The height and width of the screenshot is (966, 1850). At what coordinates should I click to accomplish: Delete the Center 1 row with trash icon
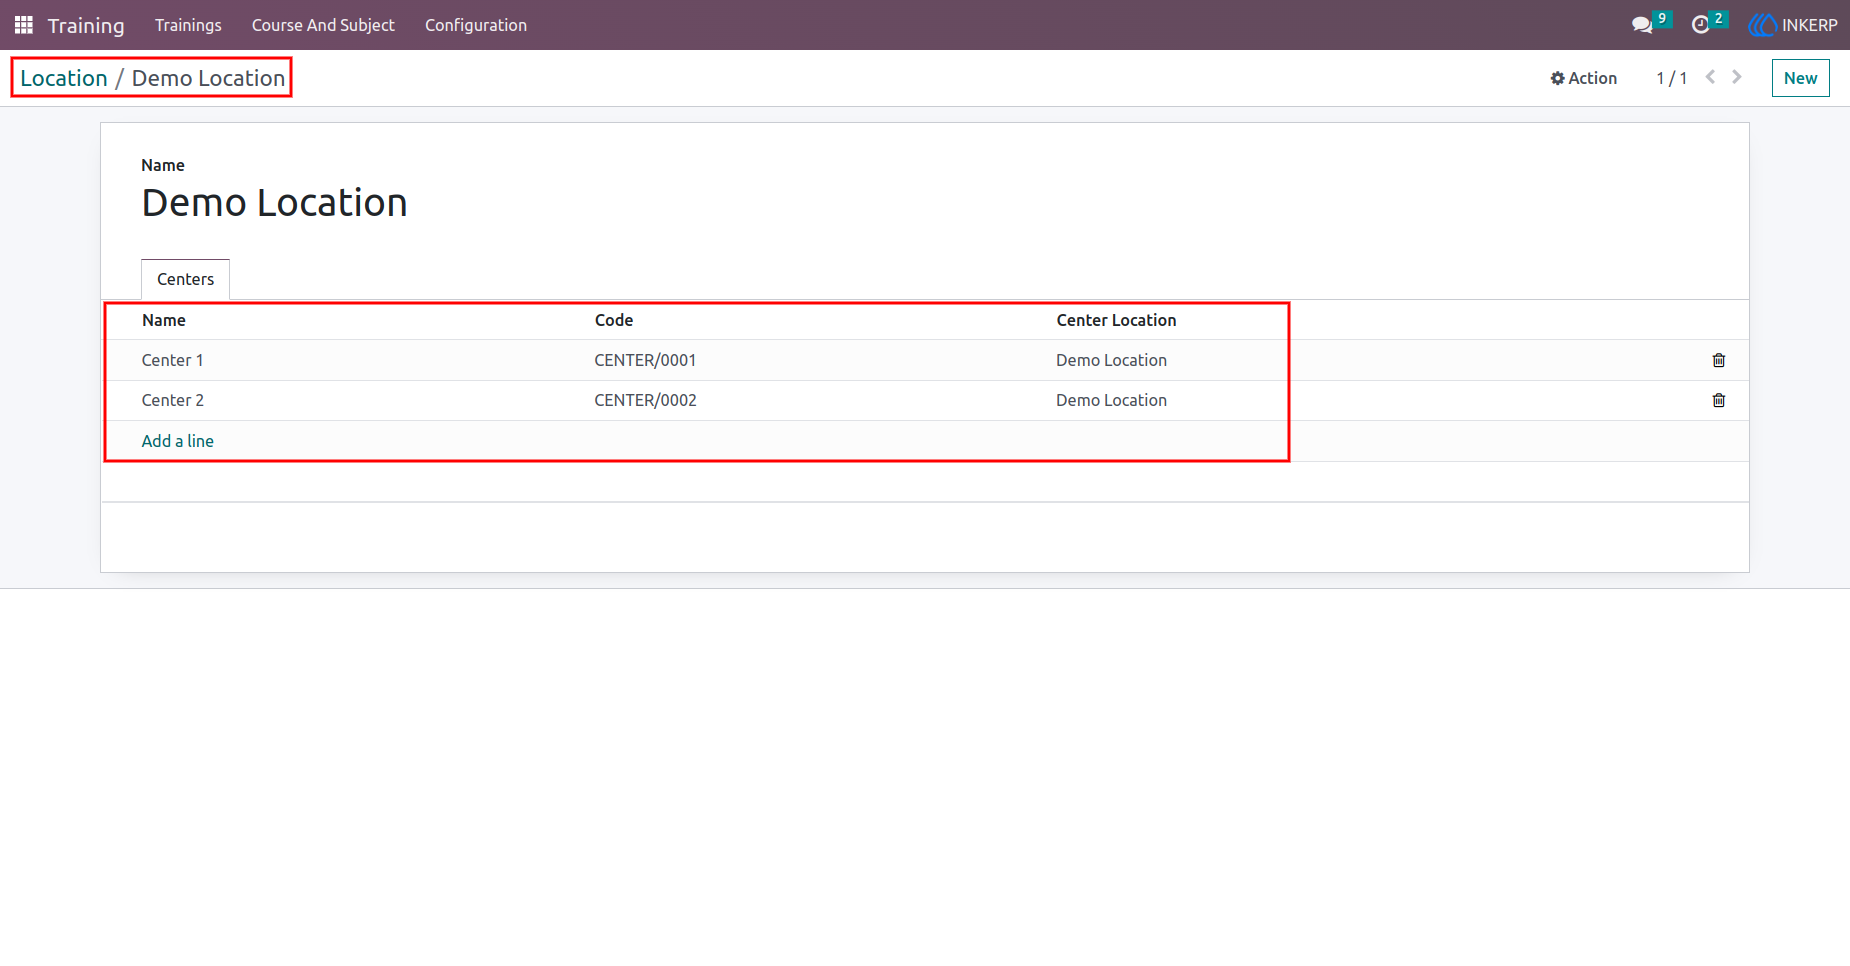pos(1719,360)
